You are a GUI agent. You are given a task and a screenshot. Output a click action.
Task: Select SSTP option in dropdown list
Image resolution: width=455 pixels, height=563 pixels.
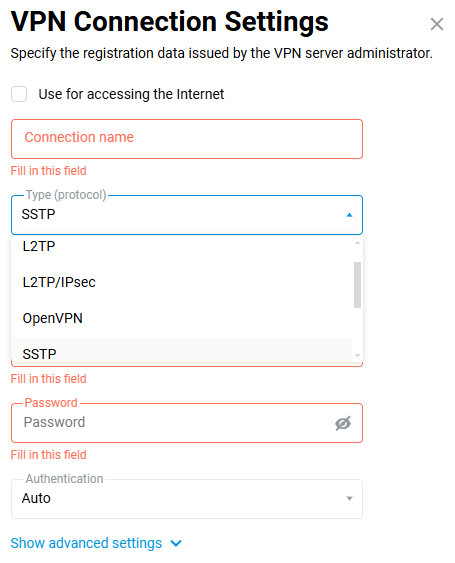pyautogui.click(x=182, y=350)
